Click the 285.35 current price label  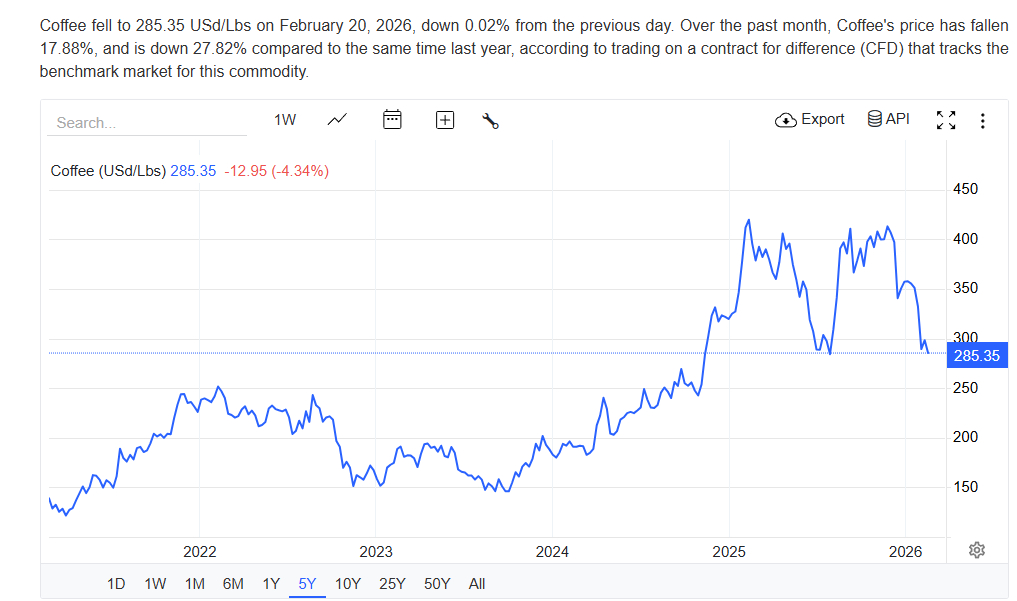(x=977, y=355)
